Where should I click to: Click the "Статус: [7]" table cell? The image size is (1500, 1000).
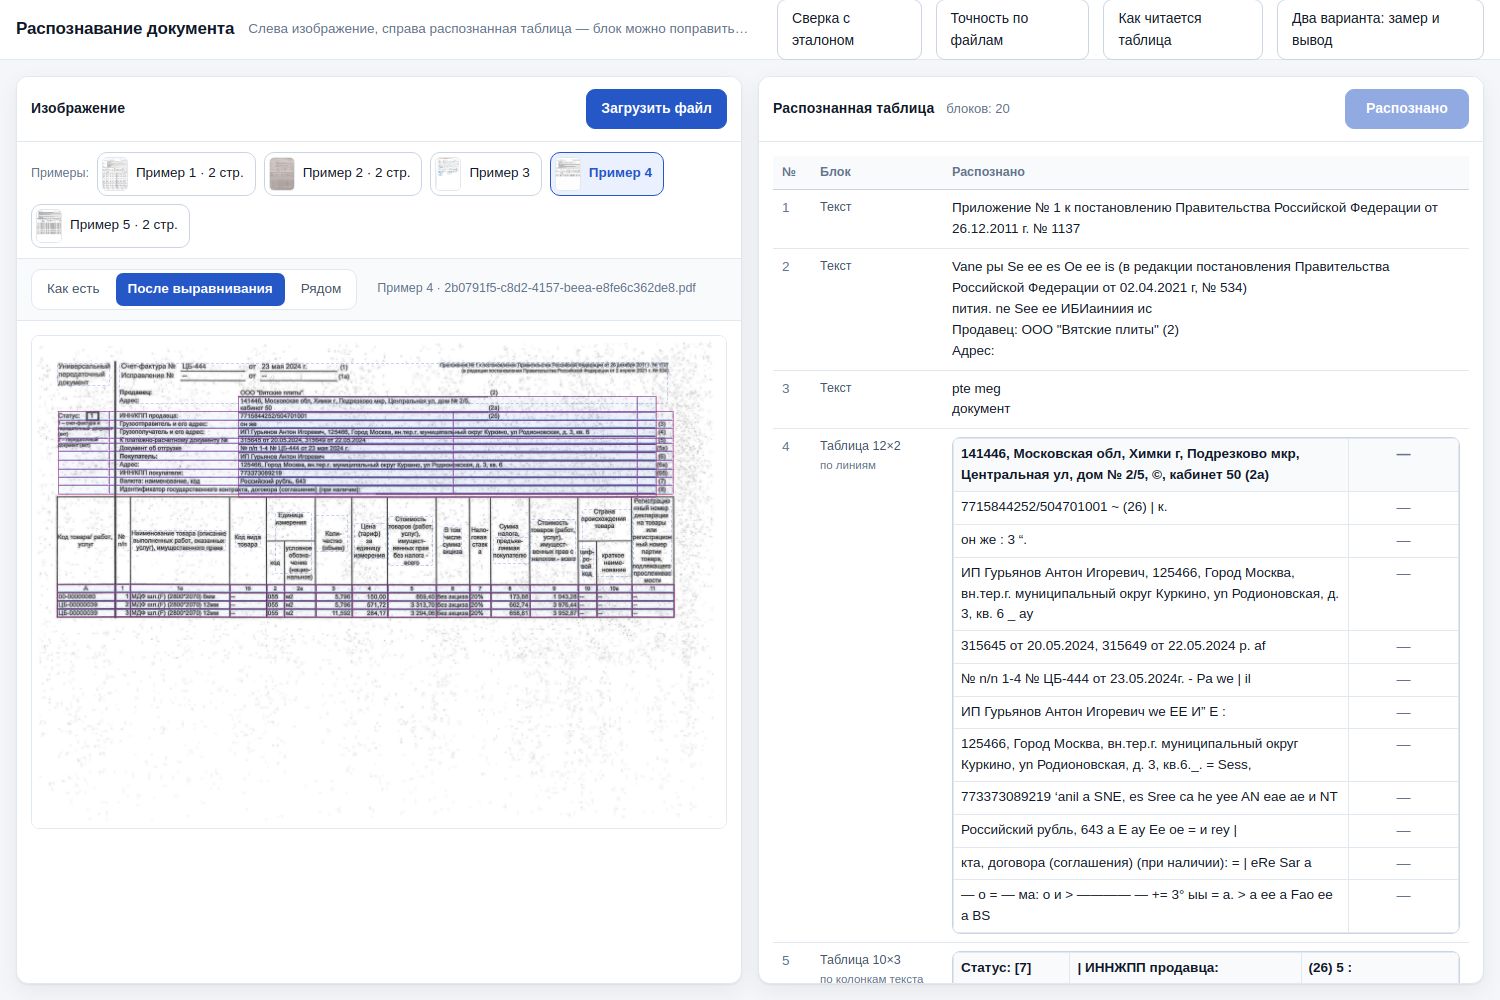click(1011, 968)
